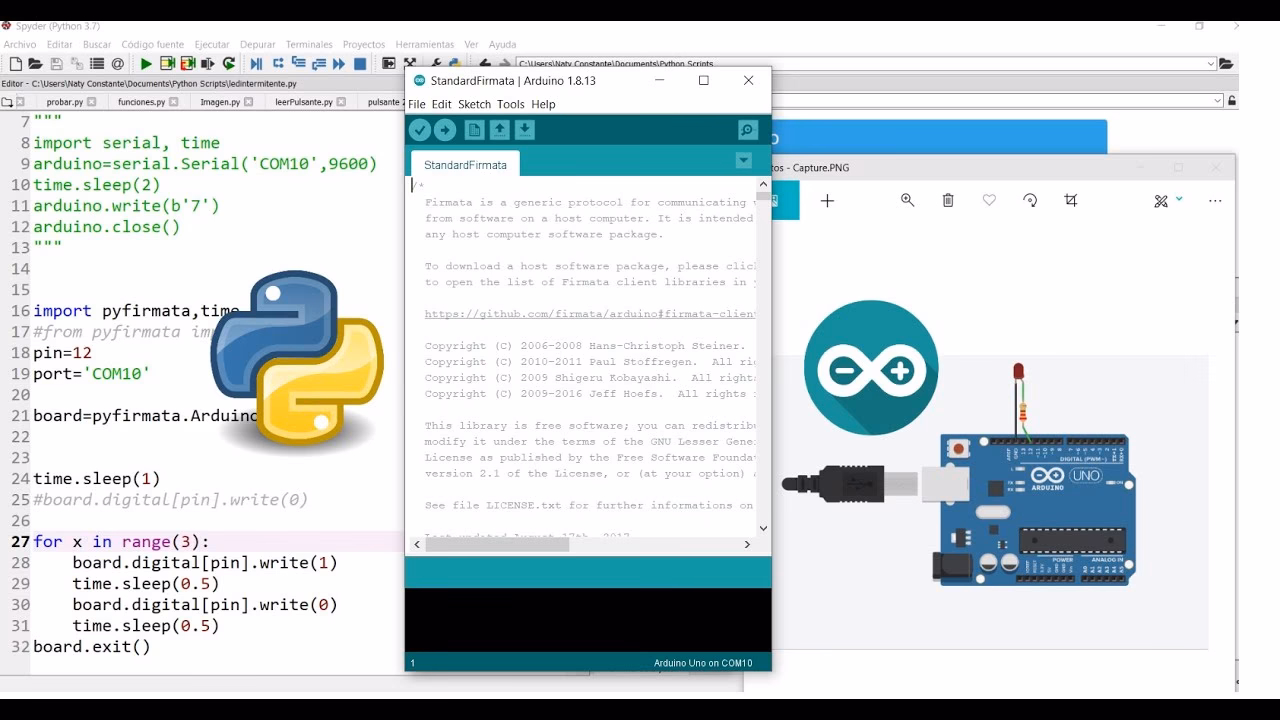The image size is (1280, 720).
Task: Open the Arduino Serial Monitor
Action: 747,129
